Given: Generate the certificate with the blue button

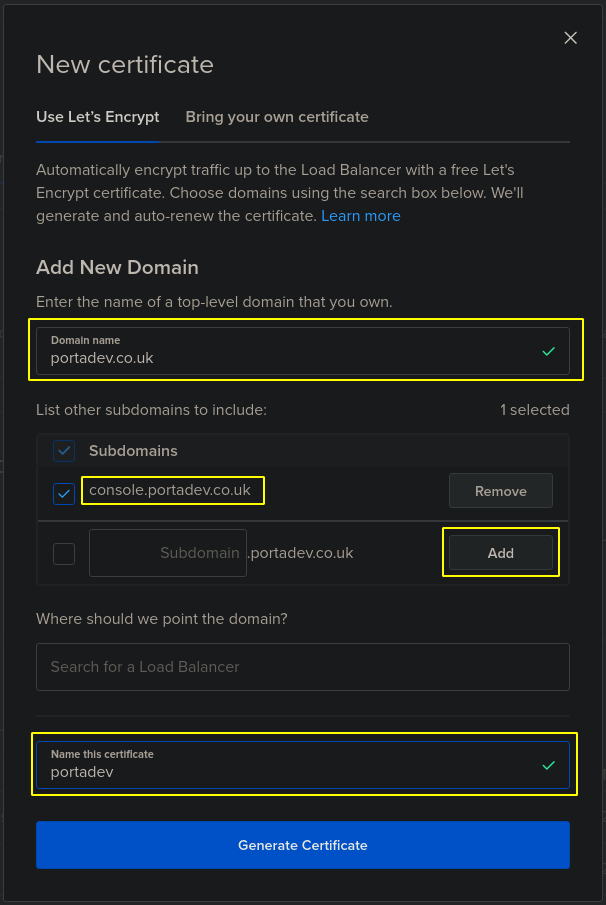Looking at the screenshot, I should pos(302,845).
